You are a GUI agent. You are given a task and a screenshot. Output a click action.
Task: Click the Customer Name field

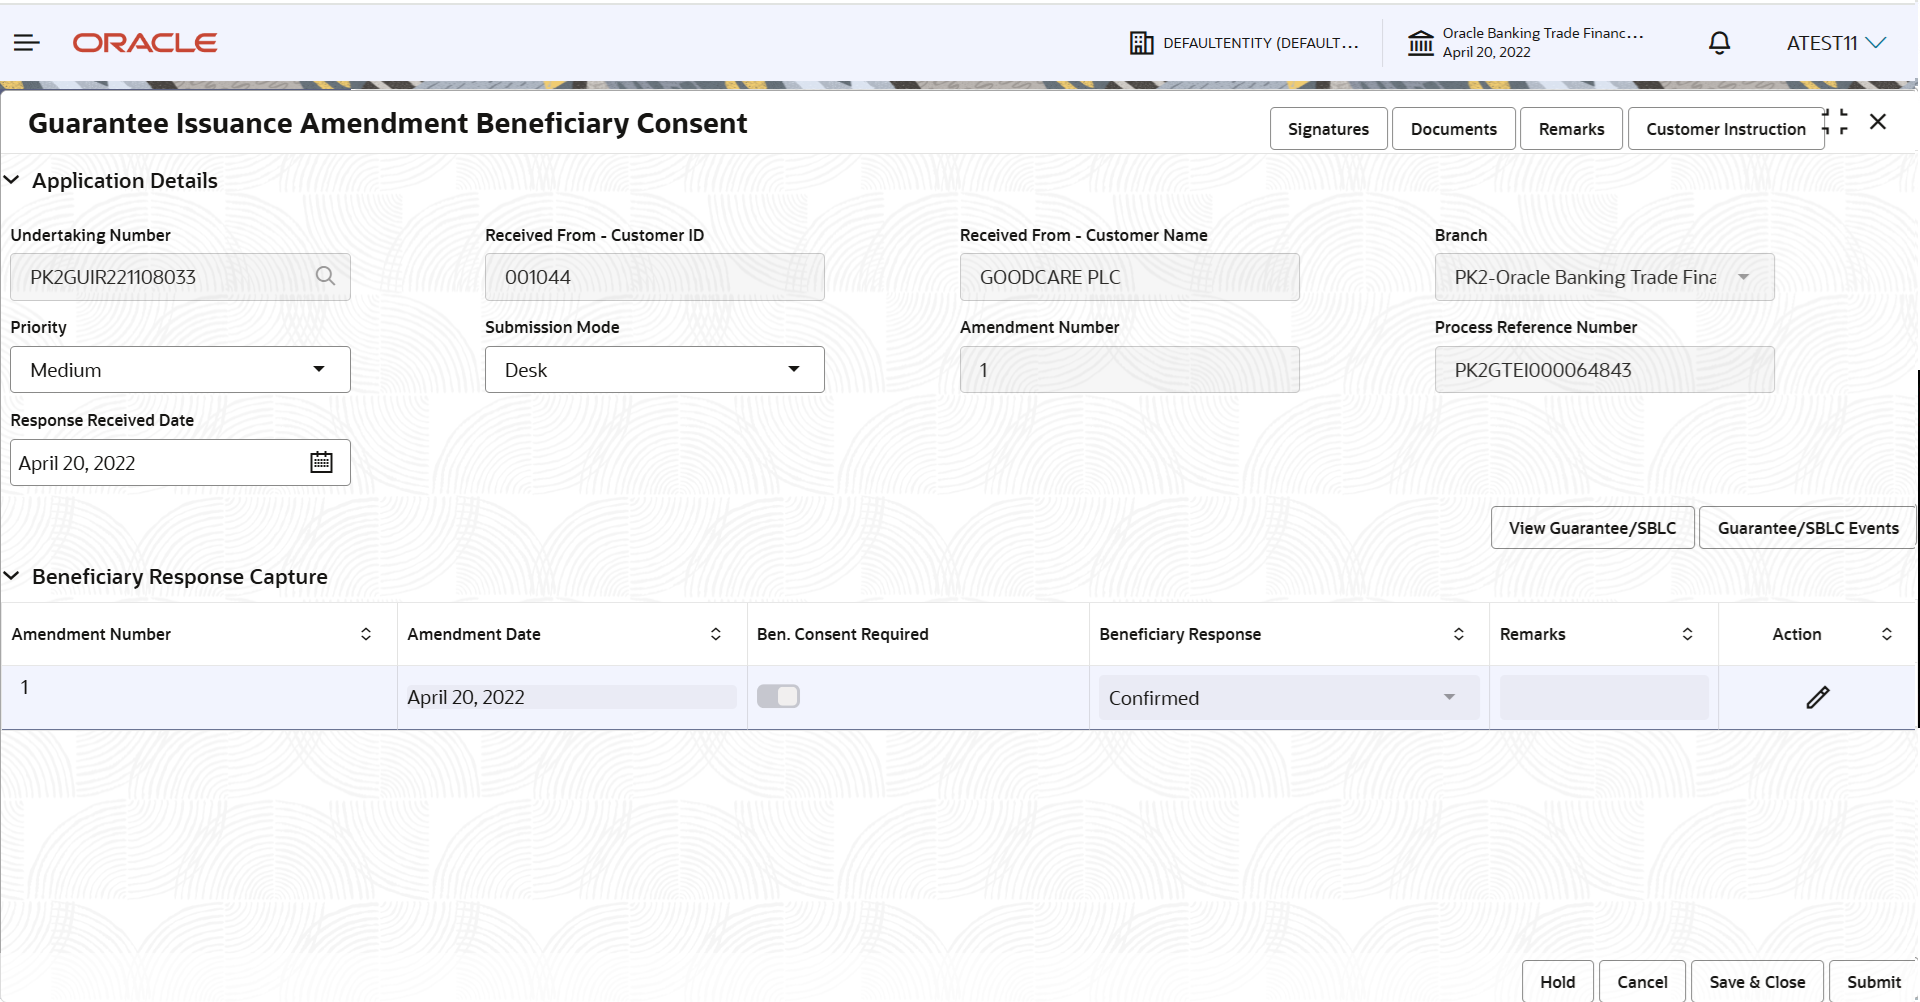(x=1130, y=277)
